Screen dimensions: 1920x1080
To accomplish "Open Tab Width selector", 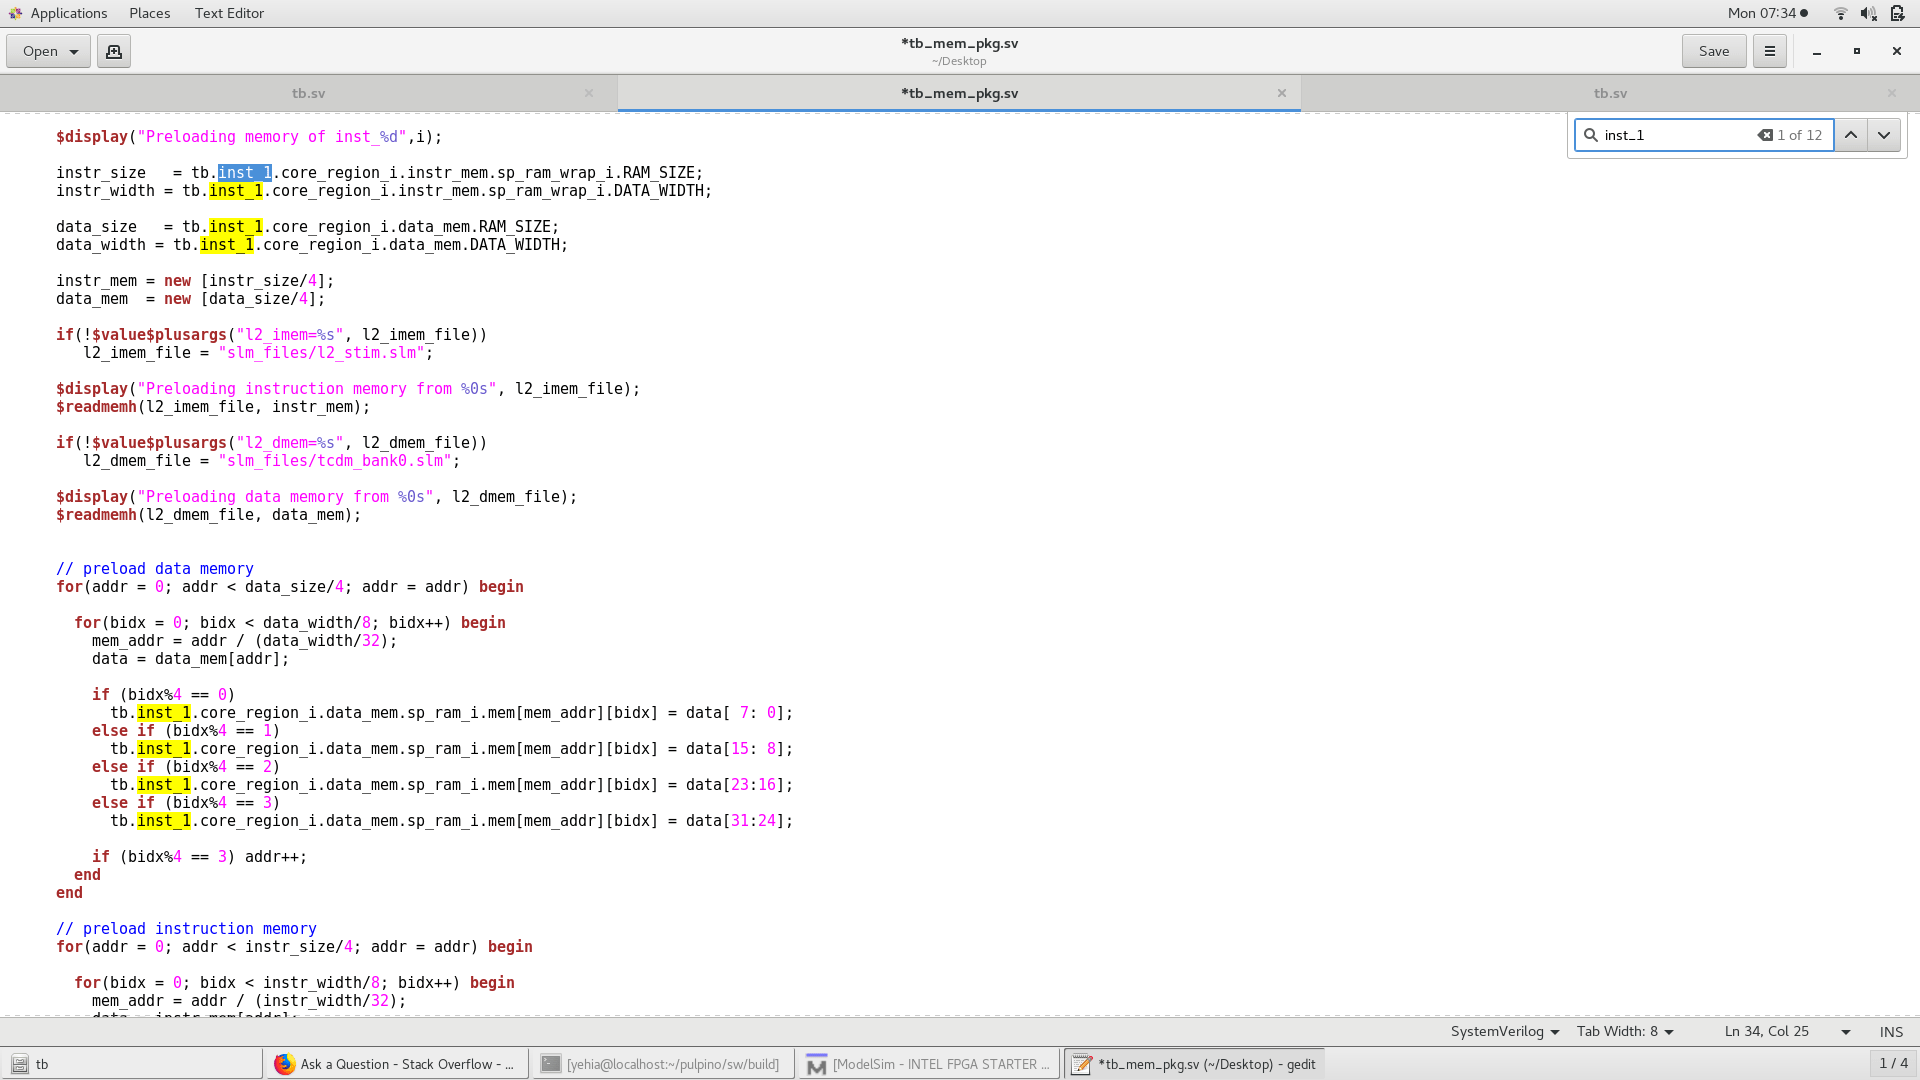I will pos(1625,1031).
